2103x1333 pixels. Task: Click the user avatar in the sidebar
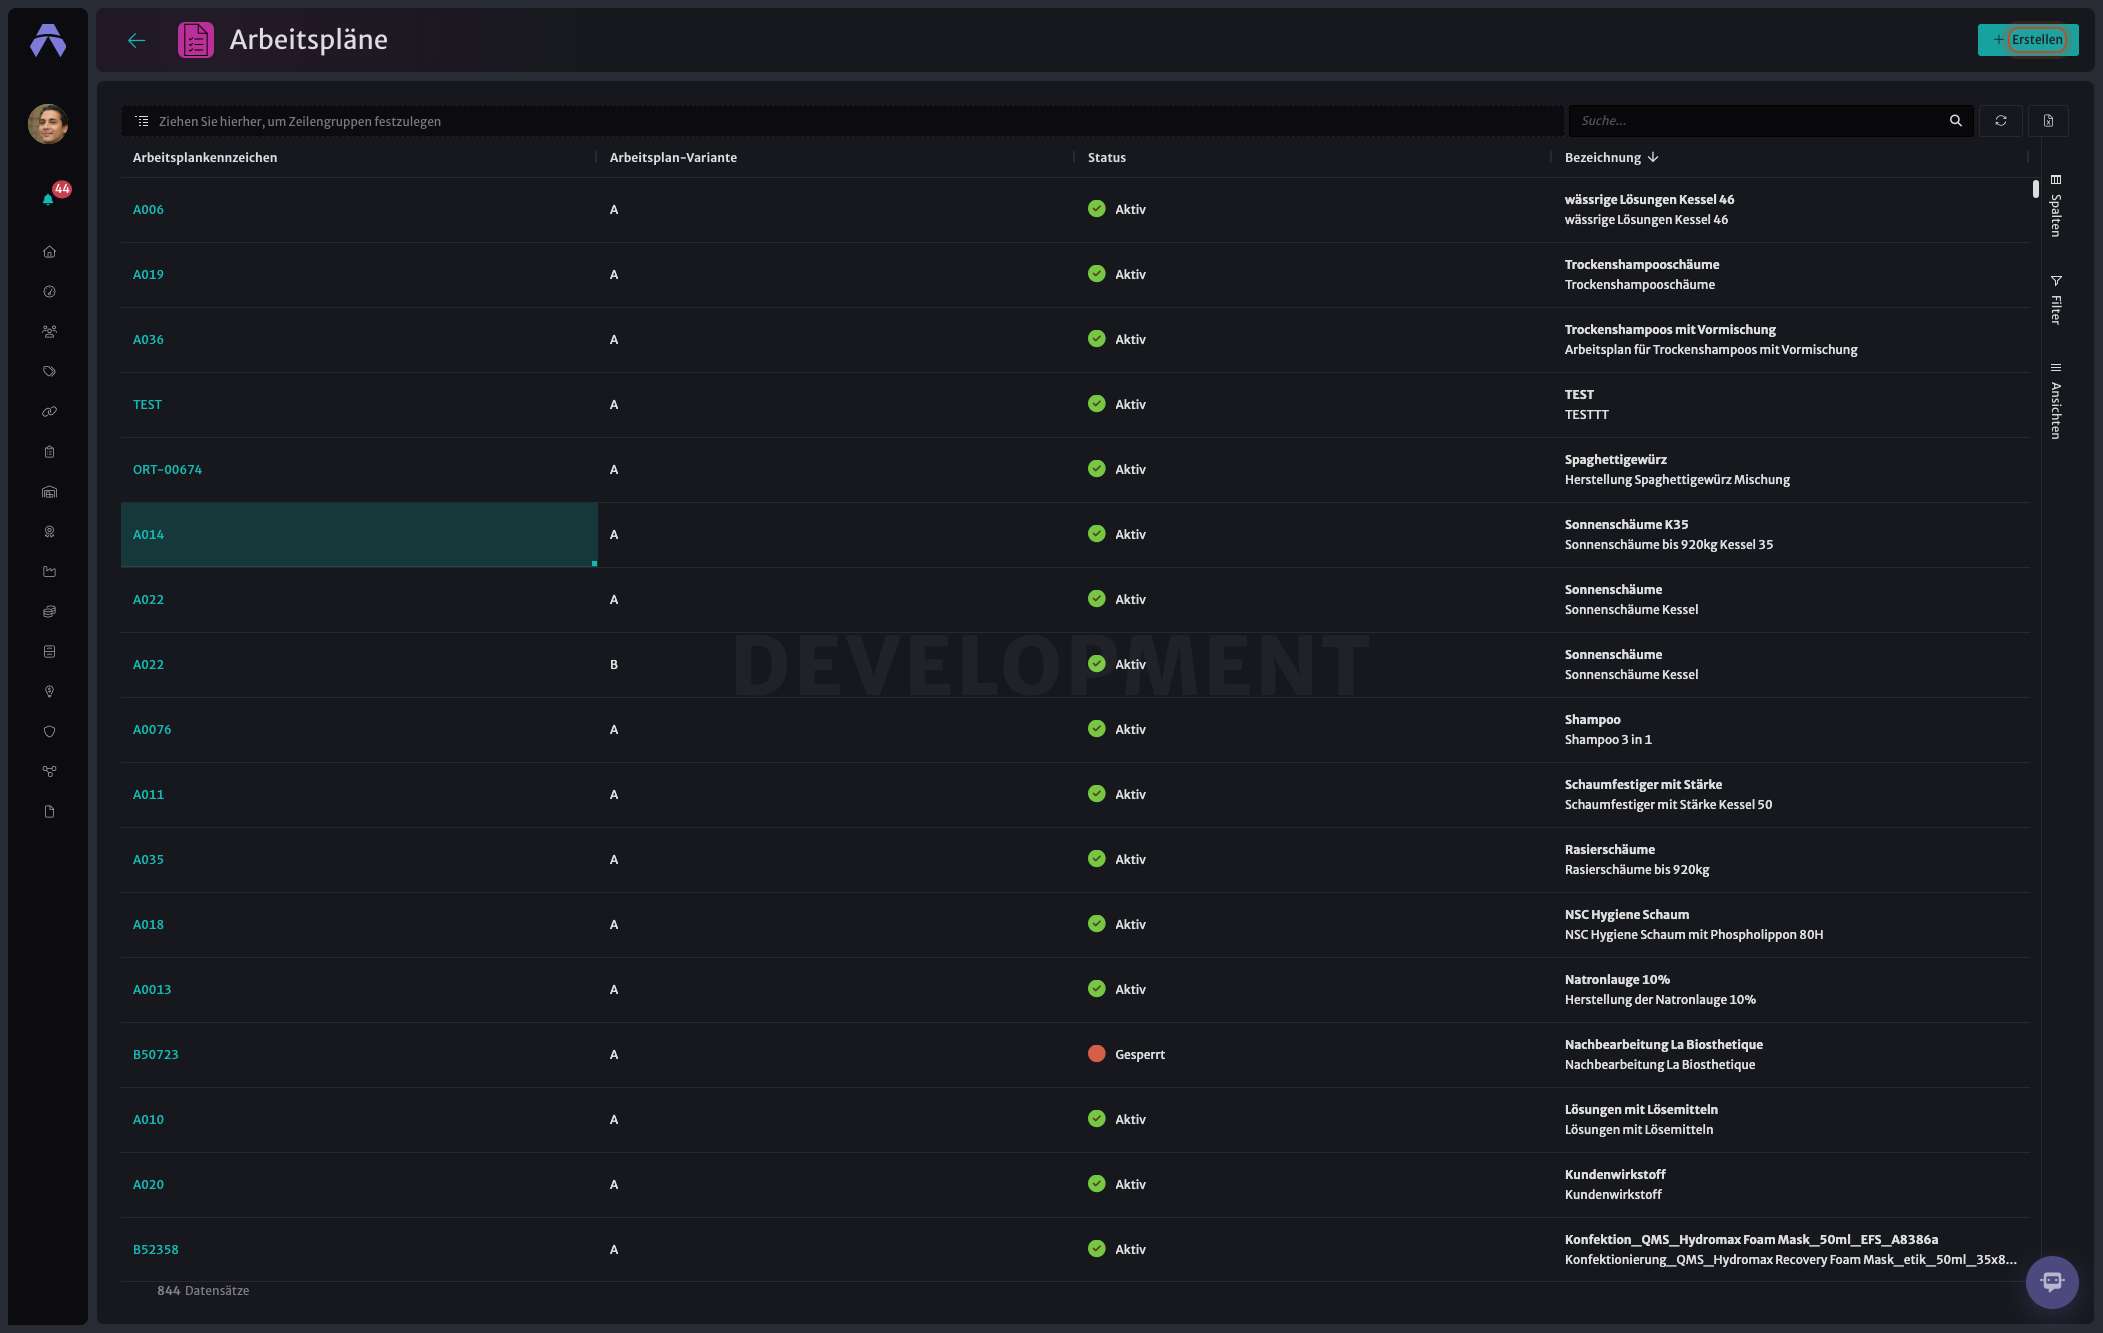pyautogui.click(x=48, y=124)
